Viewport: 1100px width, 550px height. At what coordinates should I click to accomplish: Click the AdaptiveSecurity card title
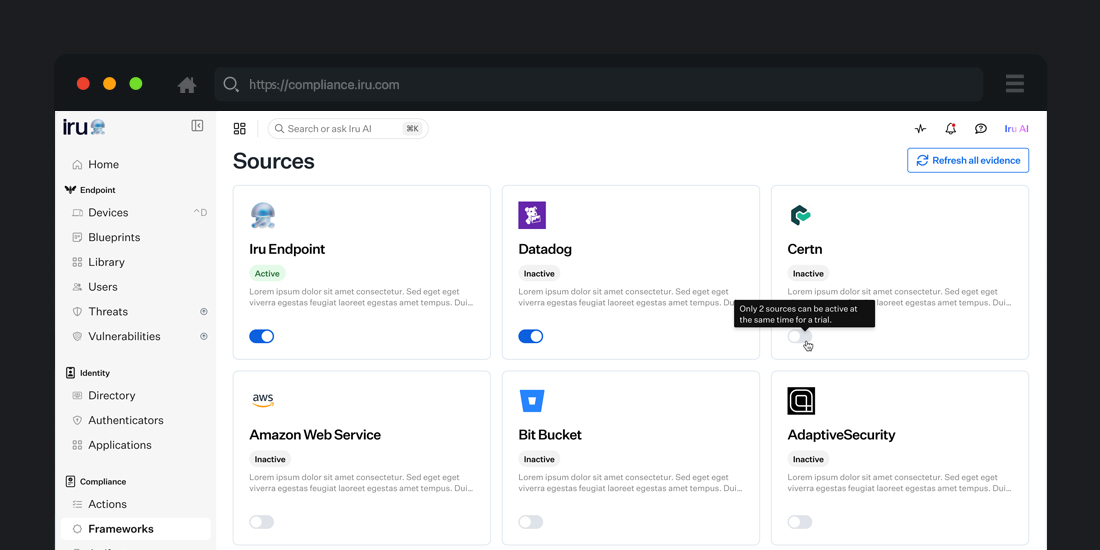click(841, 435)
